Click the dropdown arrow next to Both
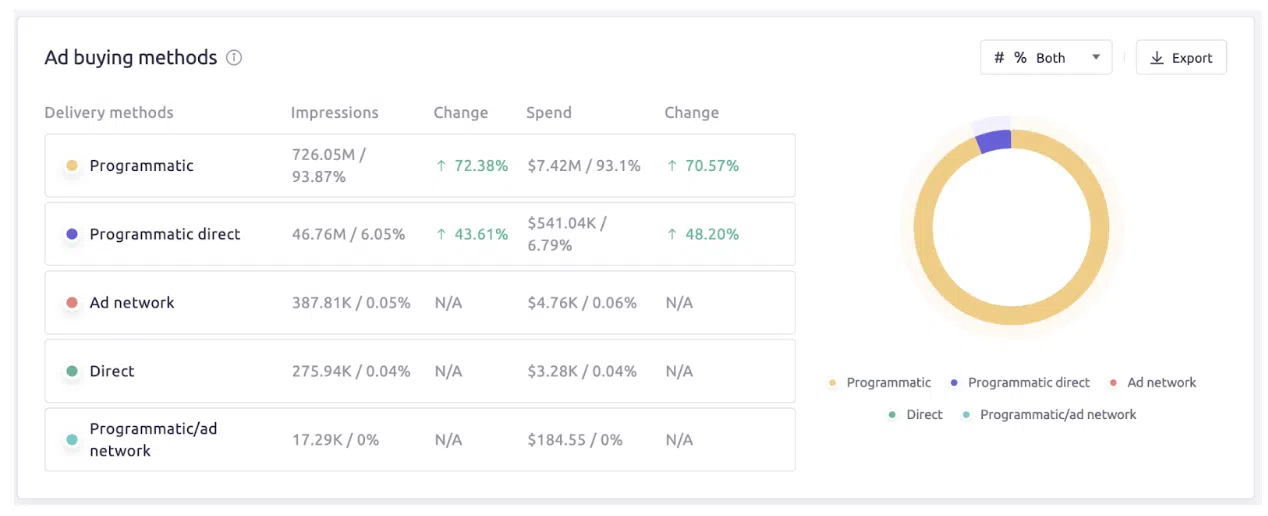Image resolution: width=1268 pixels, height=516 pixels. pos(1096,58)
